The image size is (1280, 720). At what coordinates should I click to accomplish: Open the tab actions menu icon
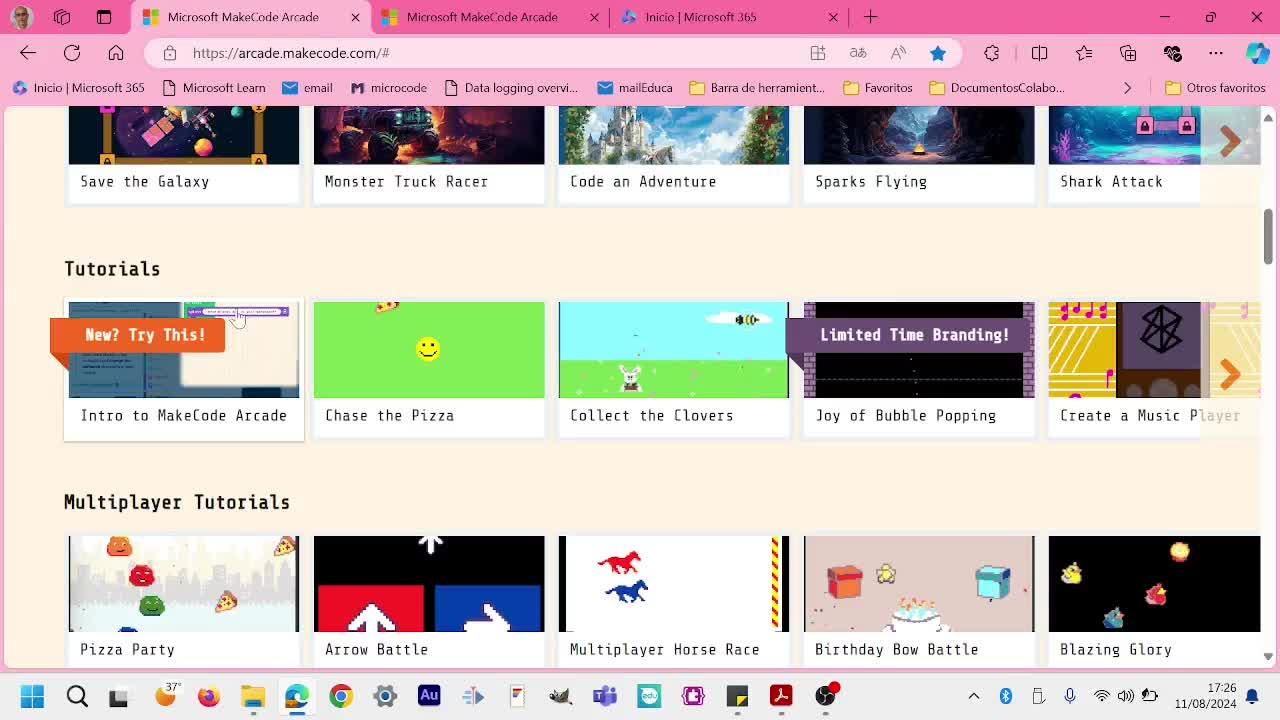pyautogui.click(x=104, y=17)
